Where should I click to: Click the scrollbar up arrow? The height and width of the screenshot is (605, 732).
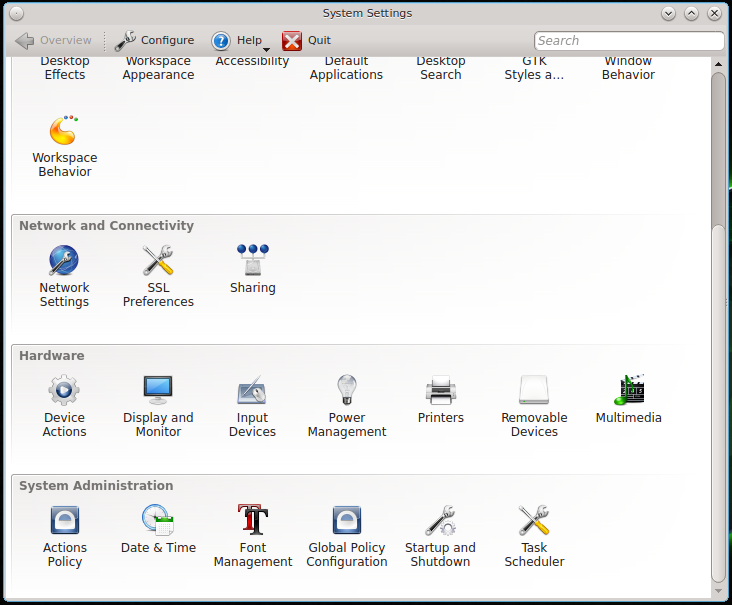tap(718, 64)
